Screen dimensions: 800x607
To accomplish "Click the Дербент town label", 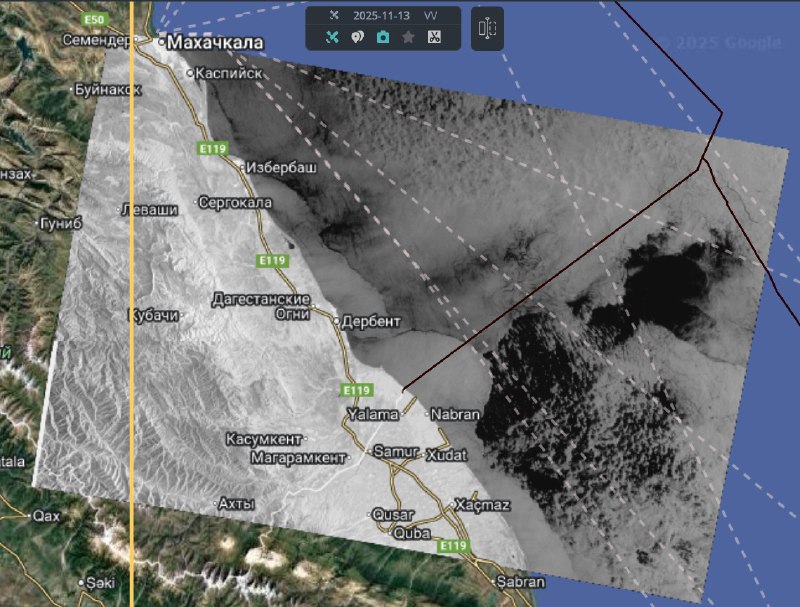I will point(370,322).
